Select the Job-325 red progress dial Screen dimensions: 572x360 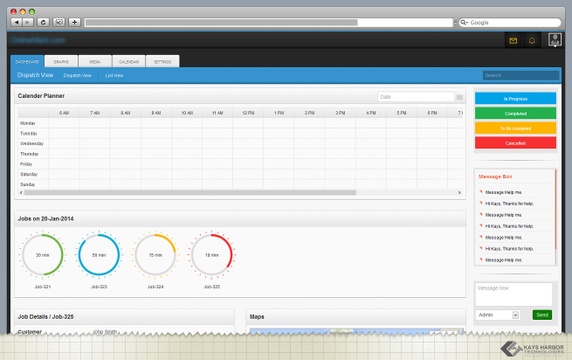212,255
